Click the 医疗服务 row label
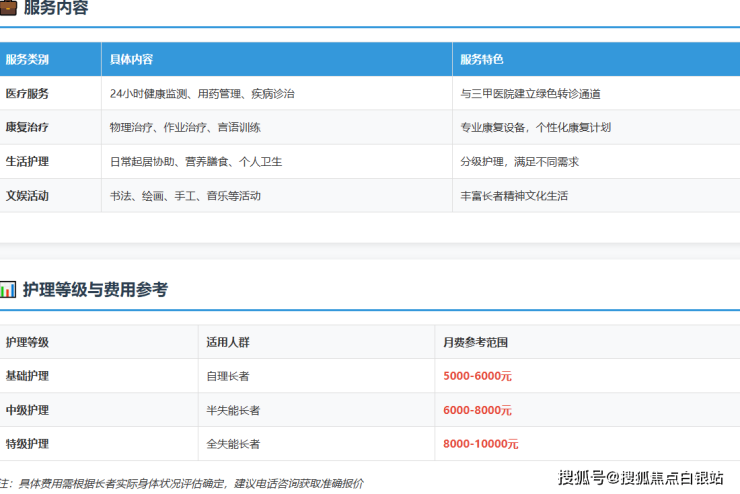The width and height of the screenshot is (740, 494). tap(27, 93)
